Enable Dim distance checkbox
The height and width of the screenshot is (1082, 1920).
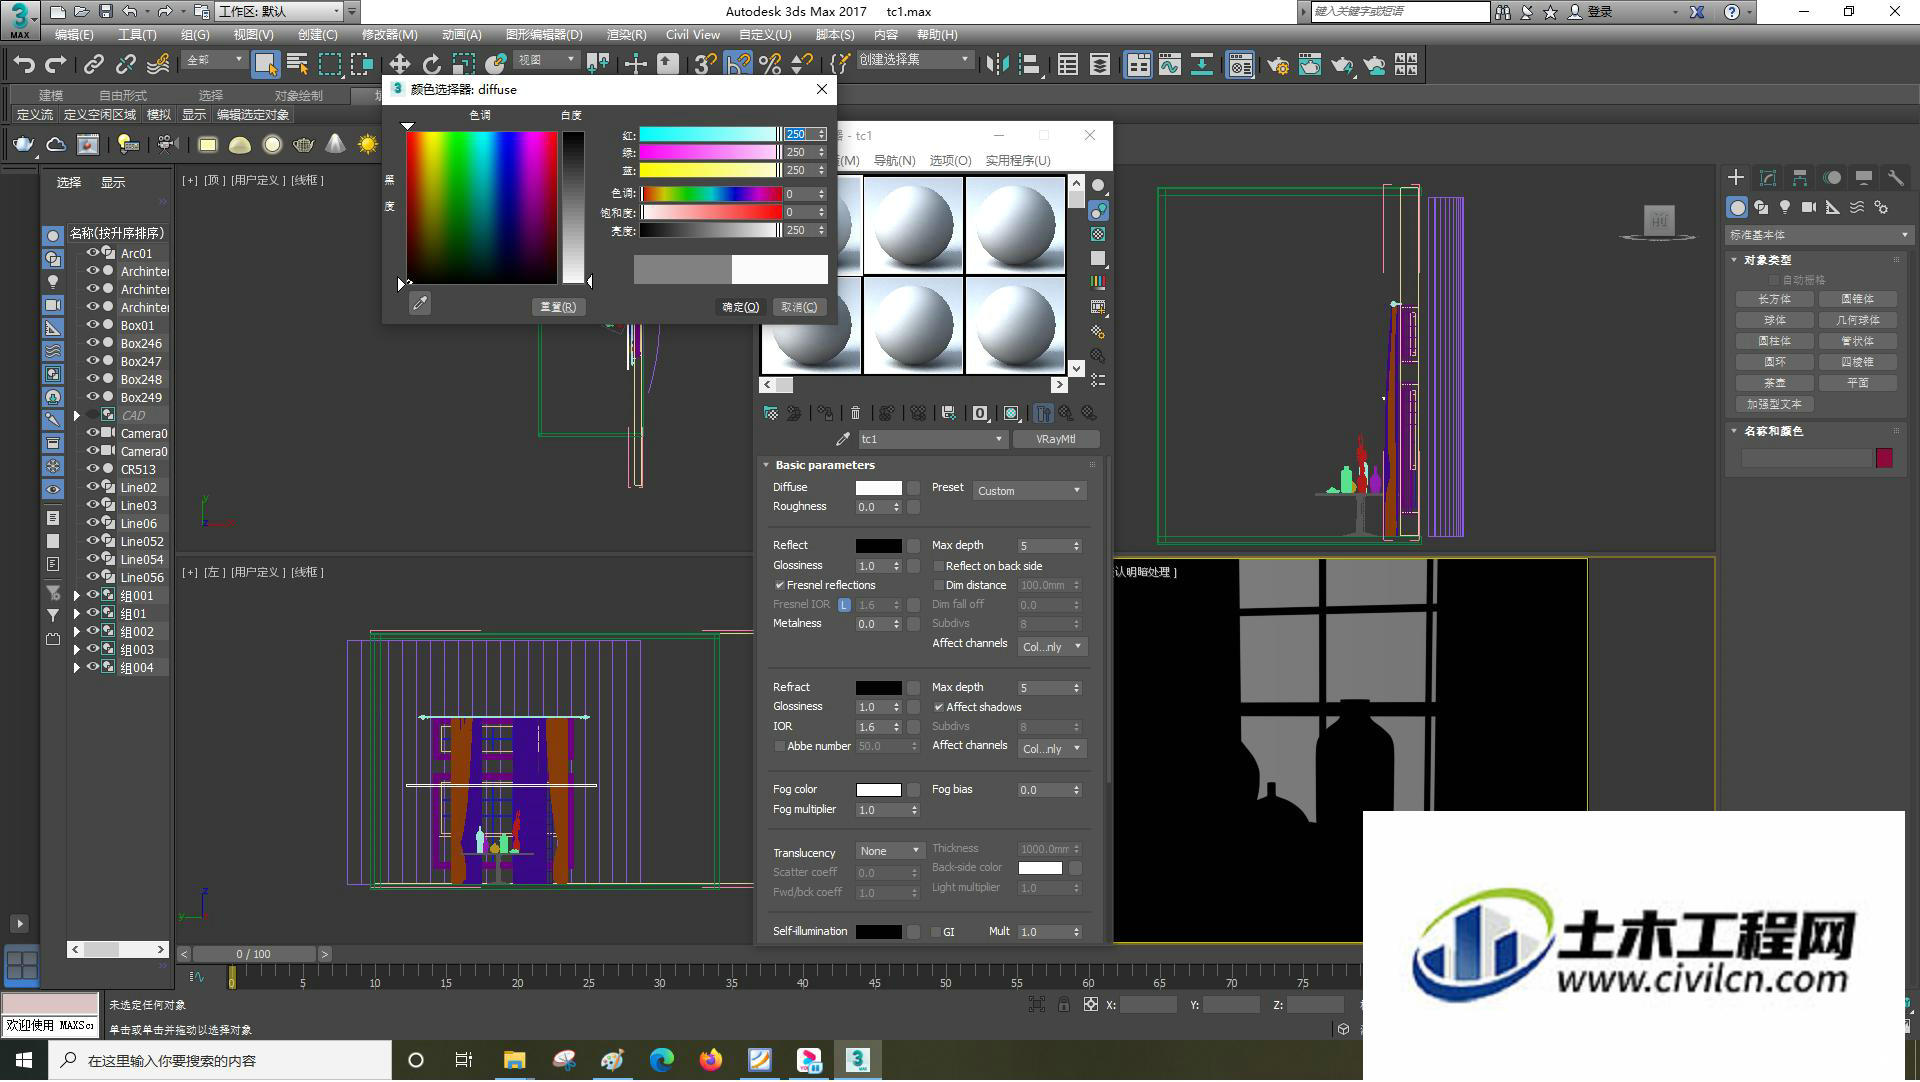939,585
